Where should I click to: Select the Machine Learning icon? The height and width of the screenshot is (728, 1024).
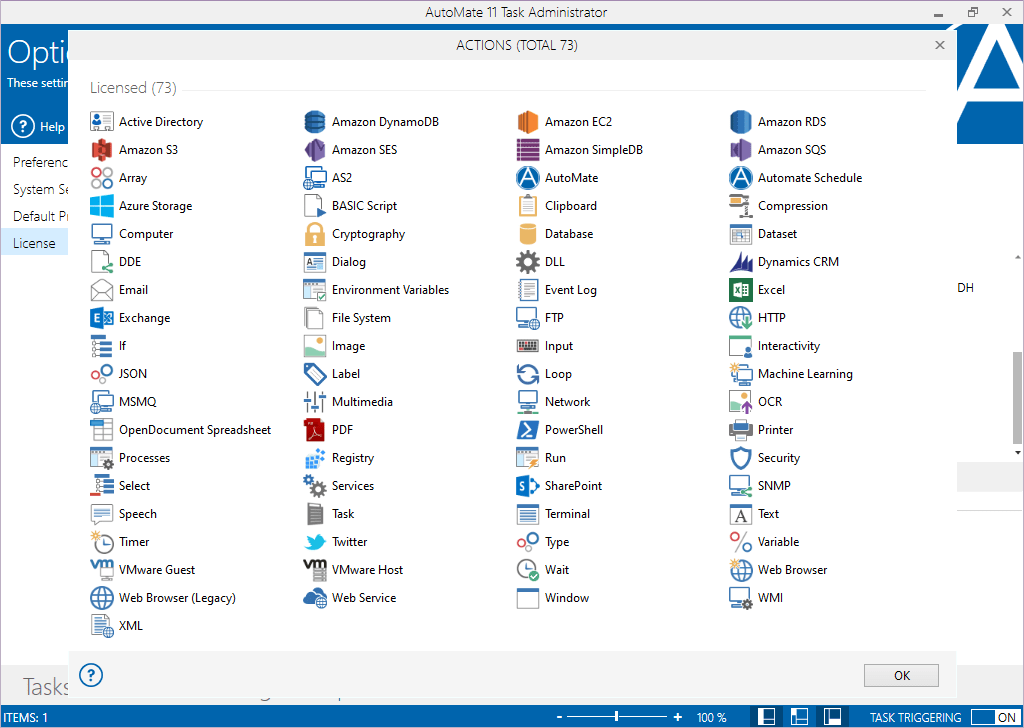coord(741,374)
